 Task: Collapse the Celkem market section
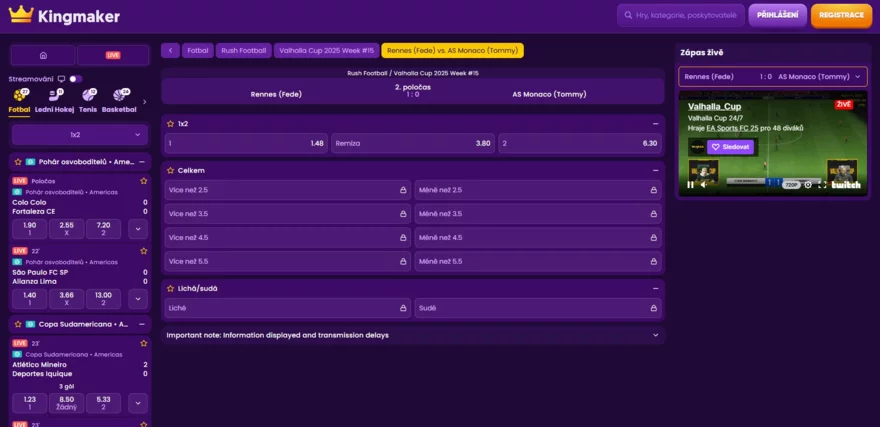(656, 170)
